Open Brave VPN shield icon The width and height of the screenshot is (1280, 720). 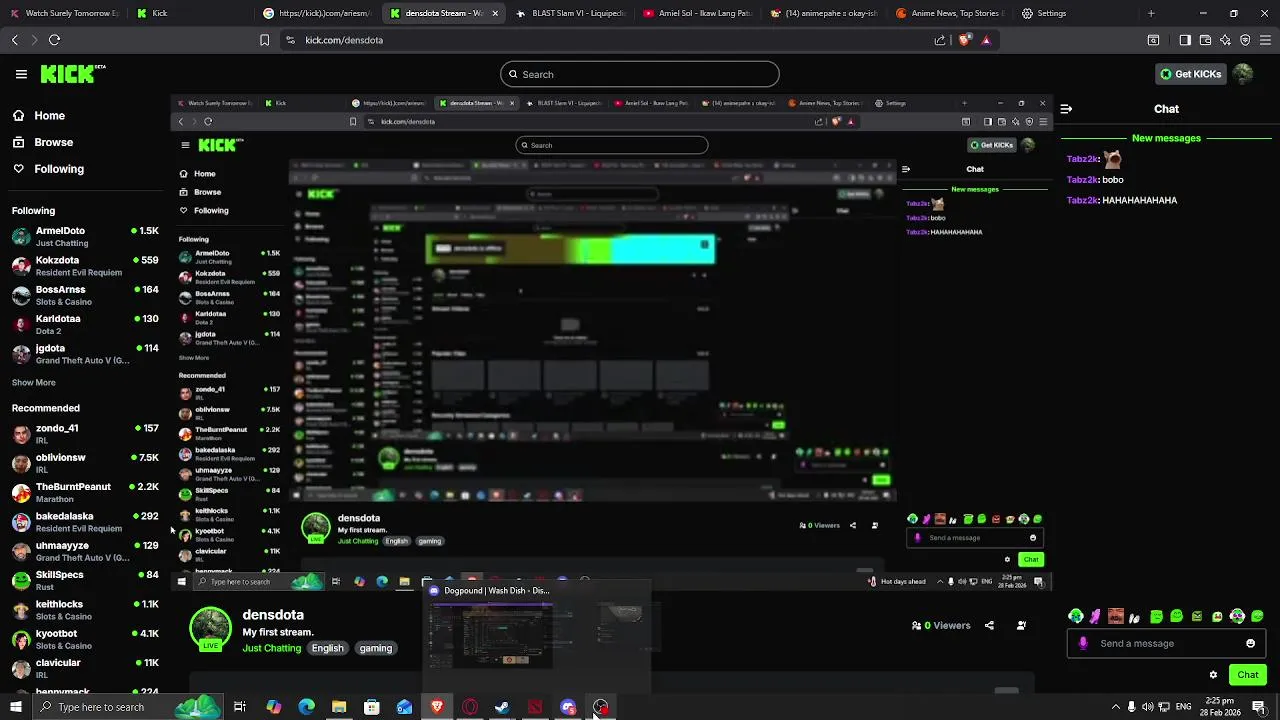tap(1245, 40)
